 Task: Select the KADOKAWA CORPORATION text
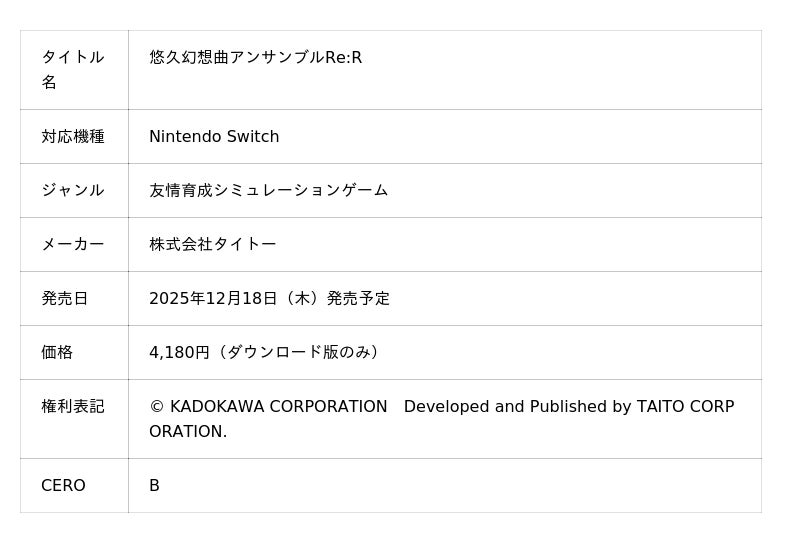278,407
